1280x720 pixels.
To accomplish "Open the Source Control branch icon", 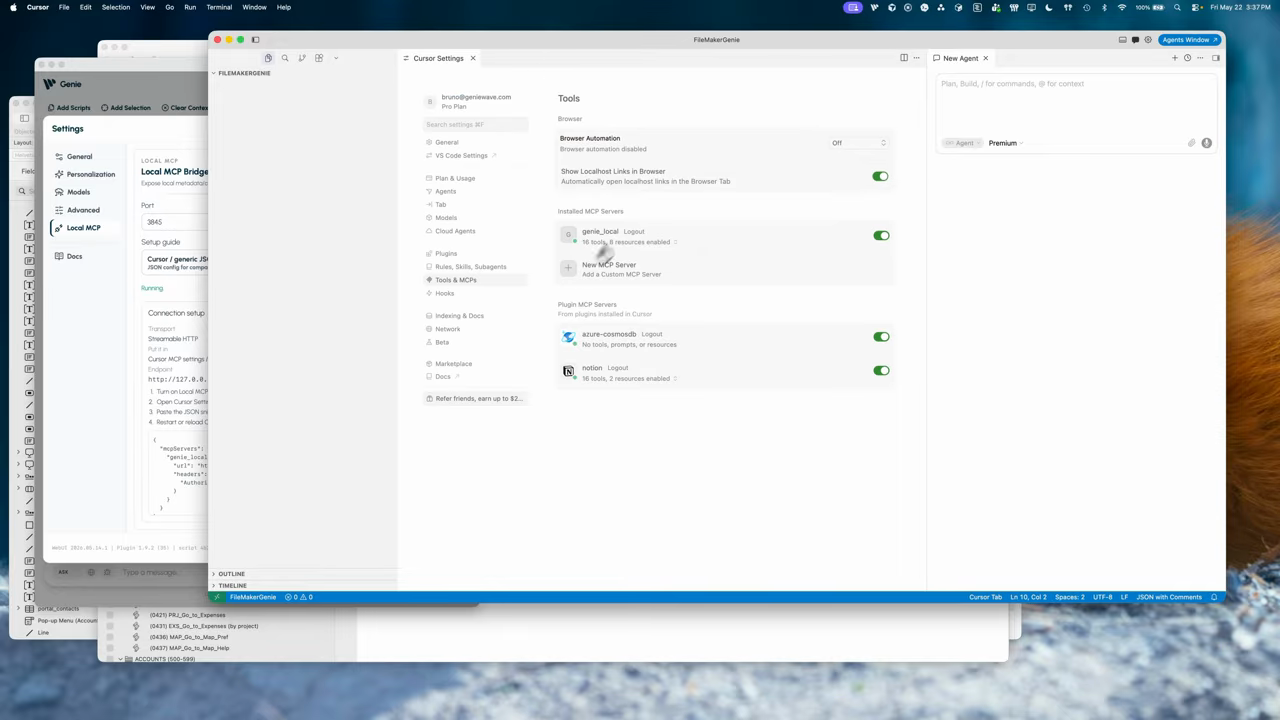I will point(302,58).
